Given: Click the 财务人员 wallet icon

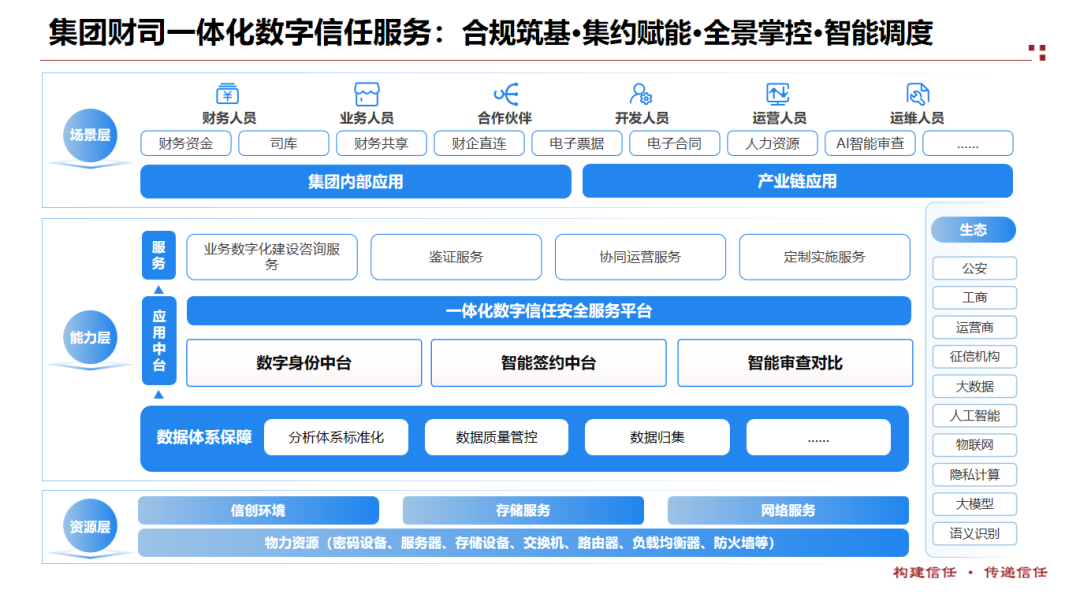Looking at the screenshot, I should coord(228,94).
